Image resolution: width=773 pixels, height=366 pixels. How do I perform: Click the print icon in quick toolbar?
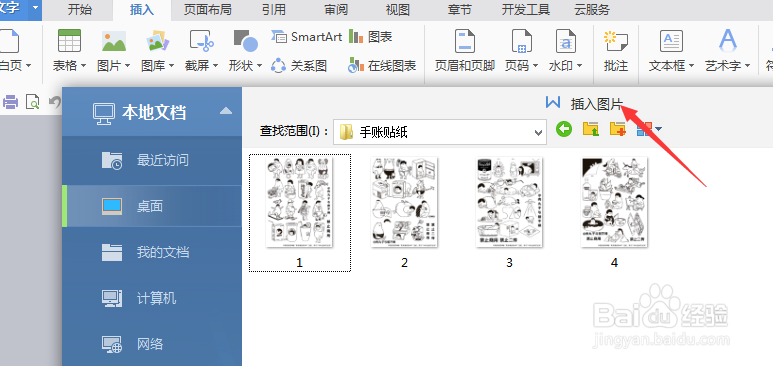(x=10, y=102)
